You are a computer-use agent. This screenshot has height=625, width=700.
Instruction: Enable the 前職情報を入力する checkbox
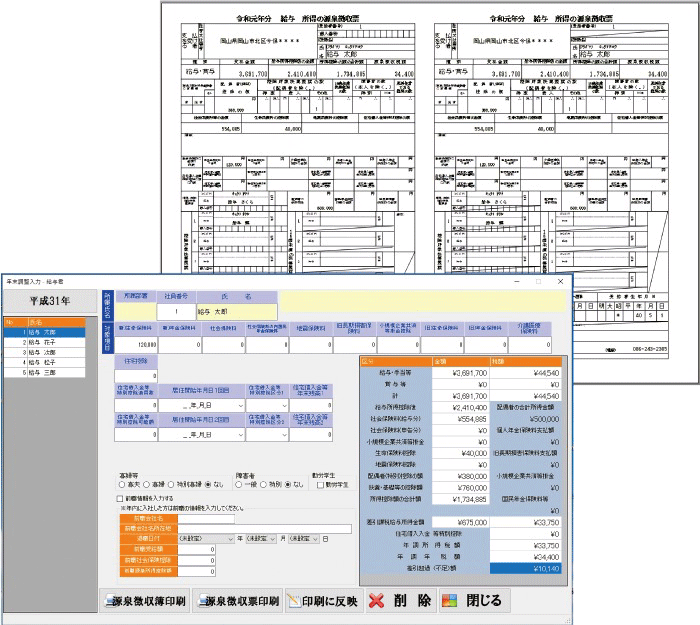(x=119, y=498)
